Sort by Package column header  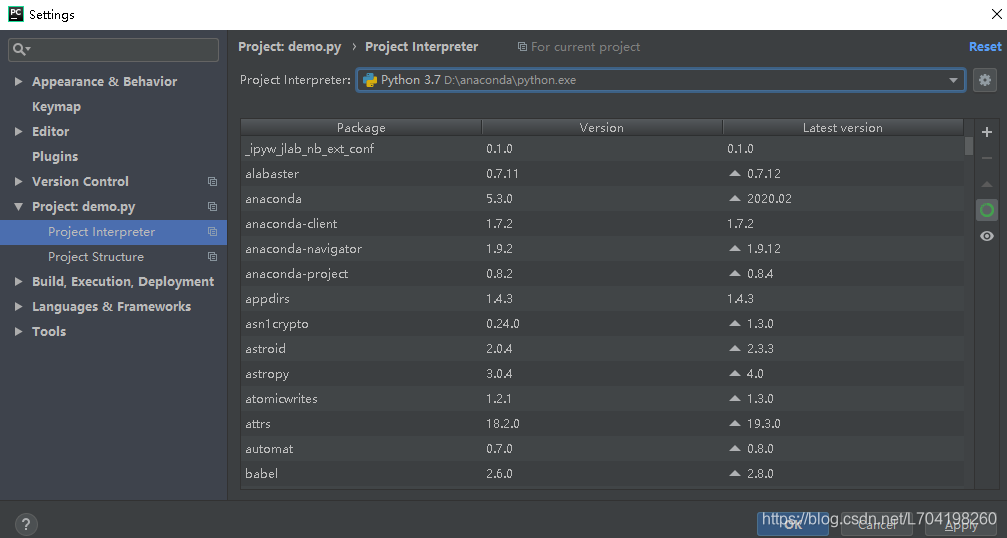coord(361,128)
